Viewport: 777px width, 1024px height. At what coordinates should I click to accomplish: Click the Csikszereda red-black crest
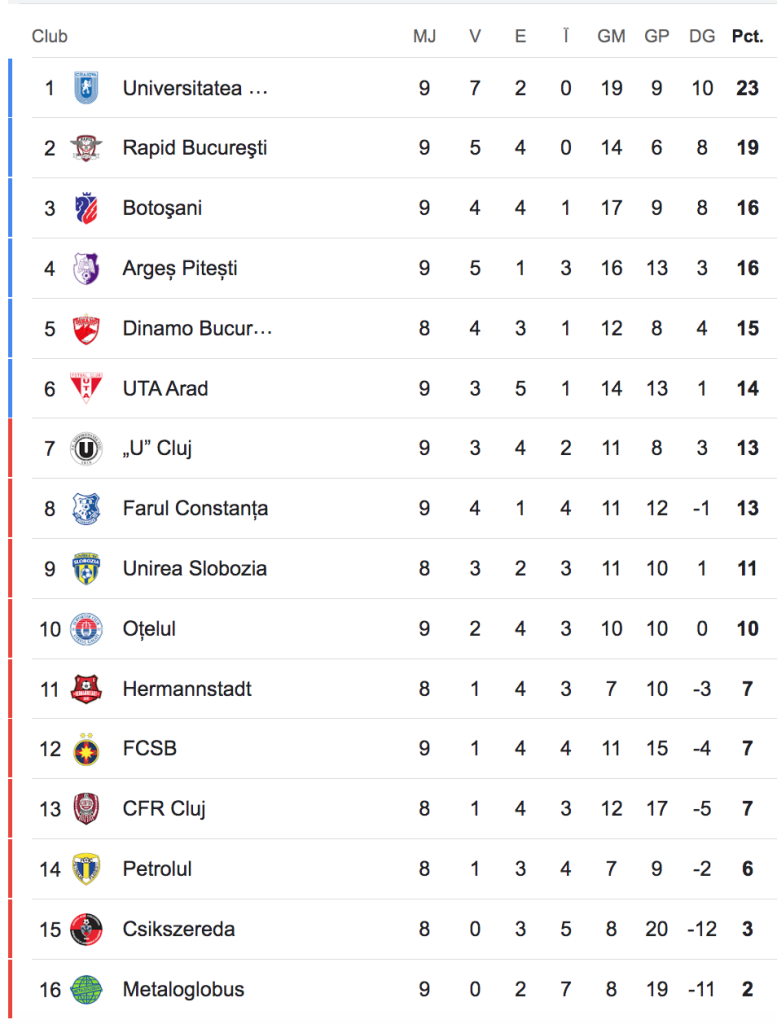click(x=86, y=929)
